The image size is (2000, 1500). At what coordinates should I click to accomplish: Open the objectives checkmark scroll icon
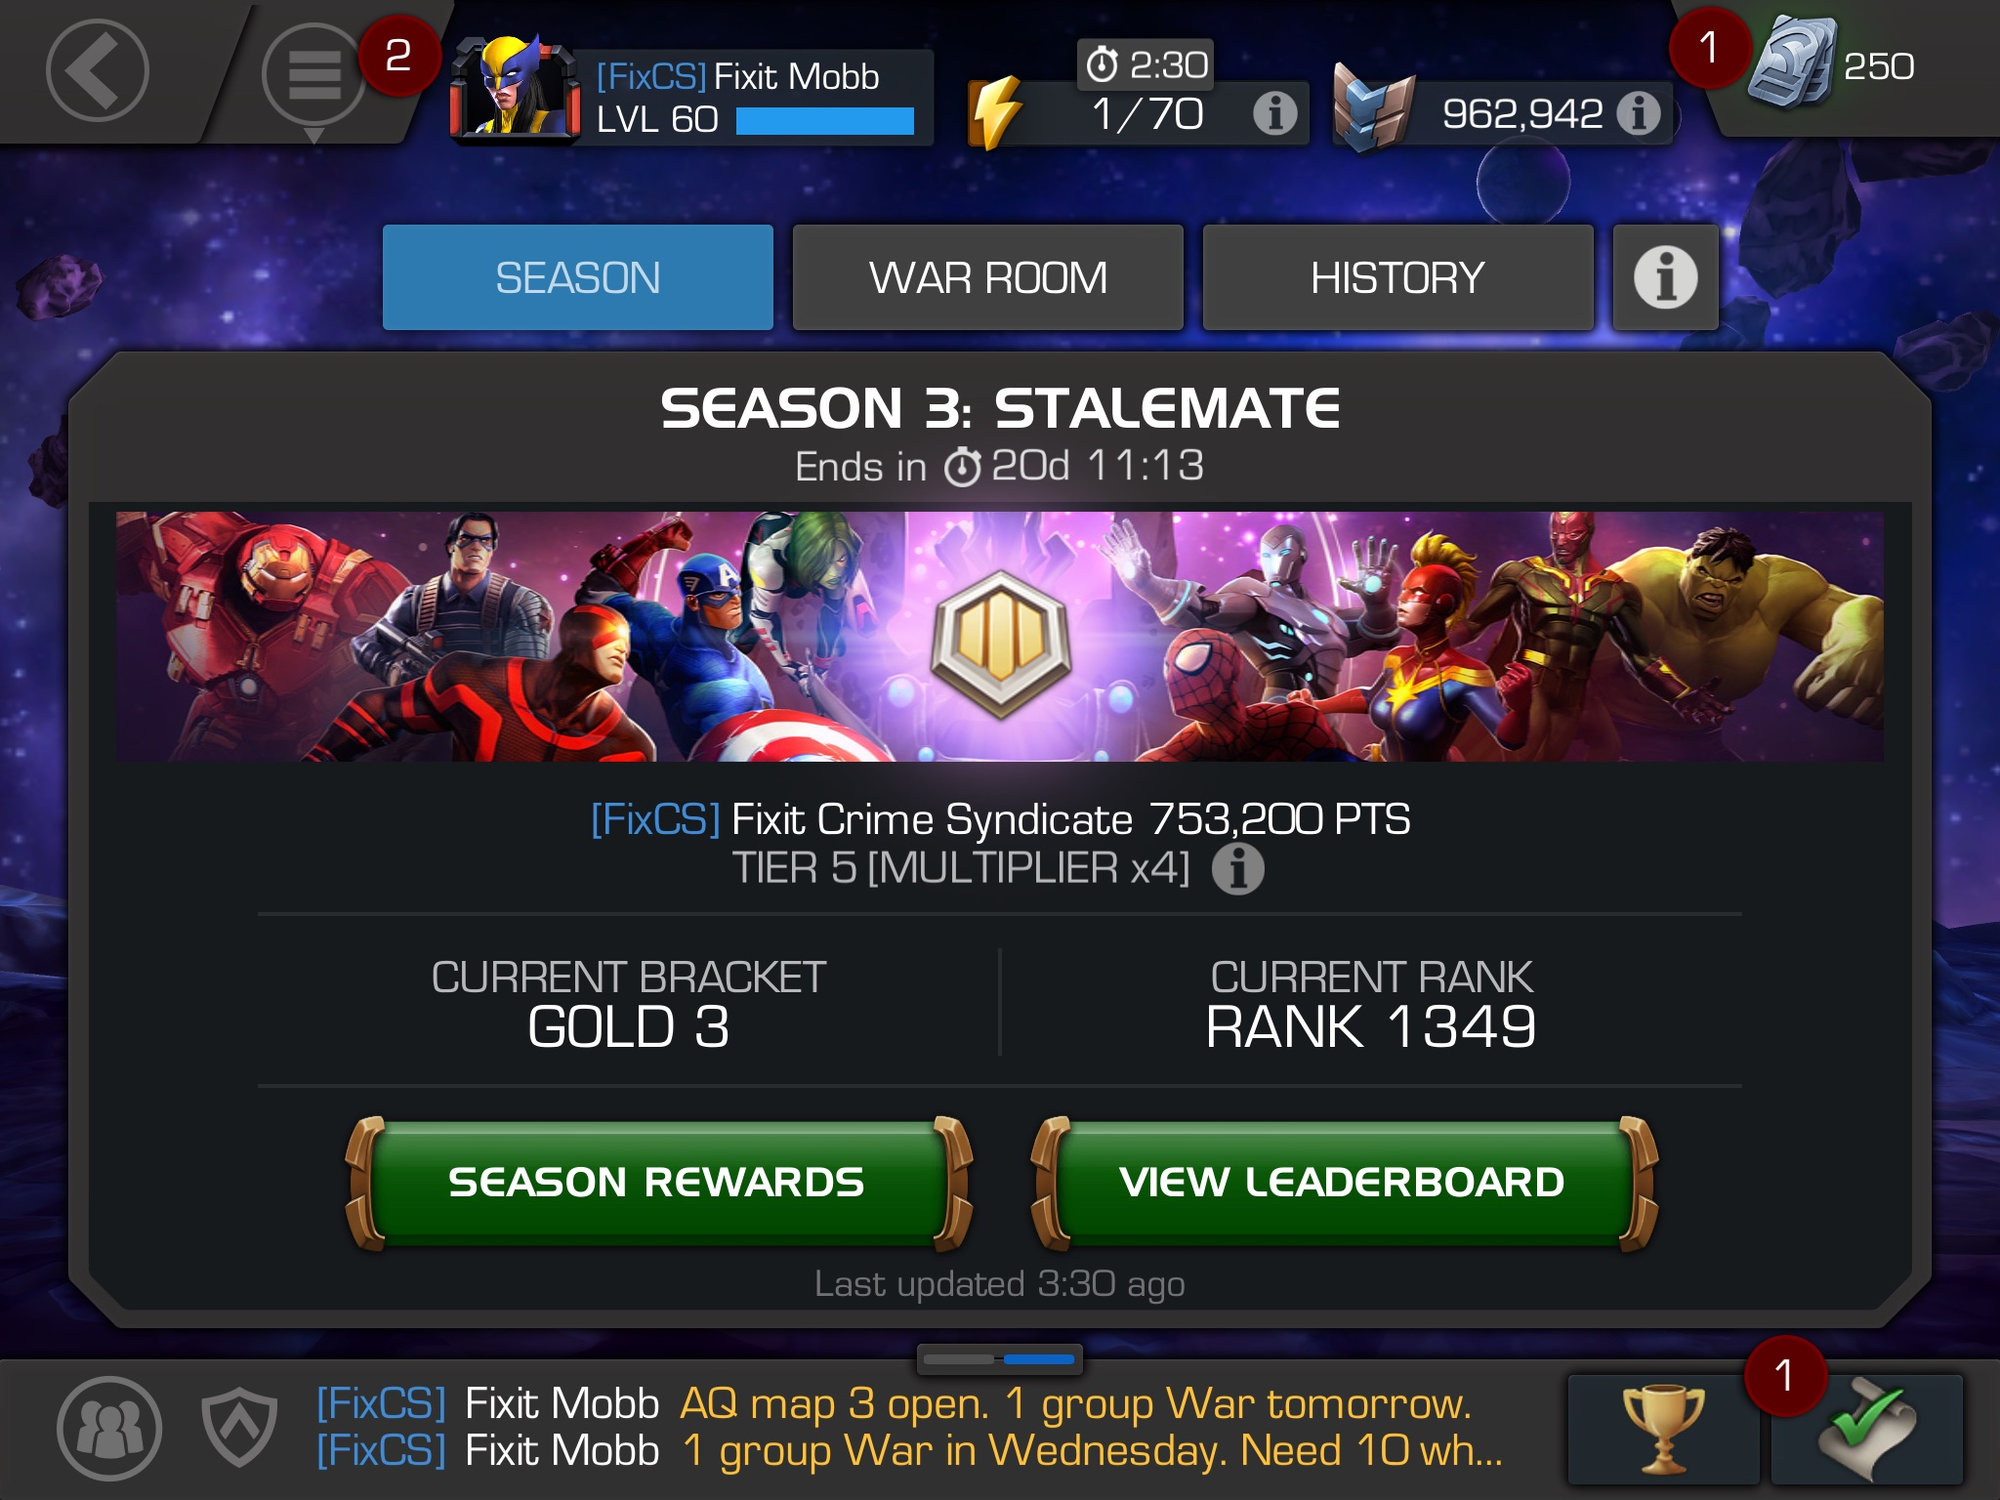pyautogui.click(x=1867, y=1429)
